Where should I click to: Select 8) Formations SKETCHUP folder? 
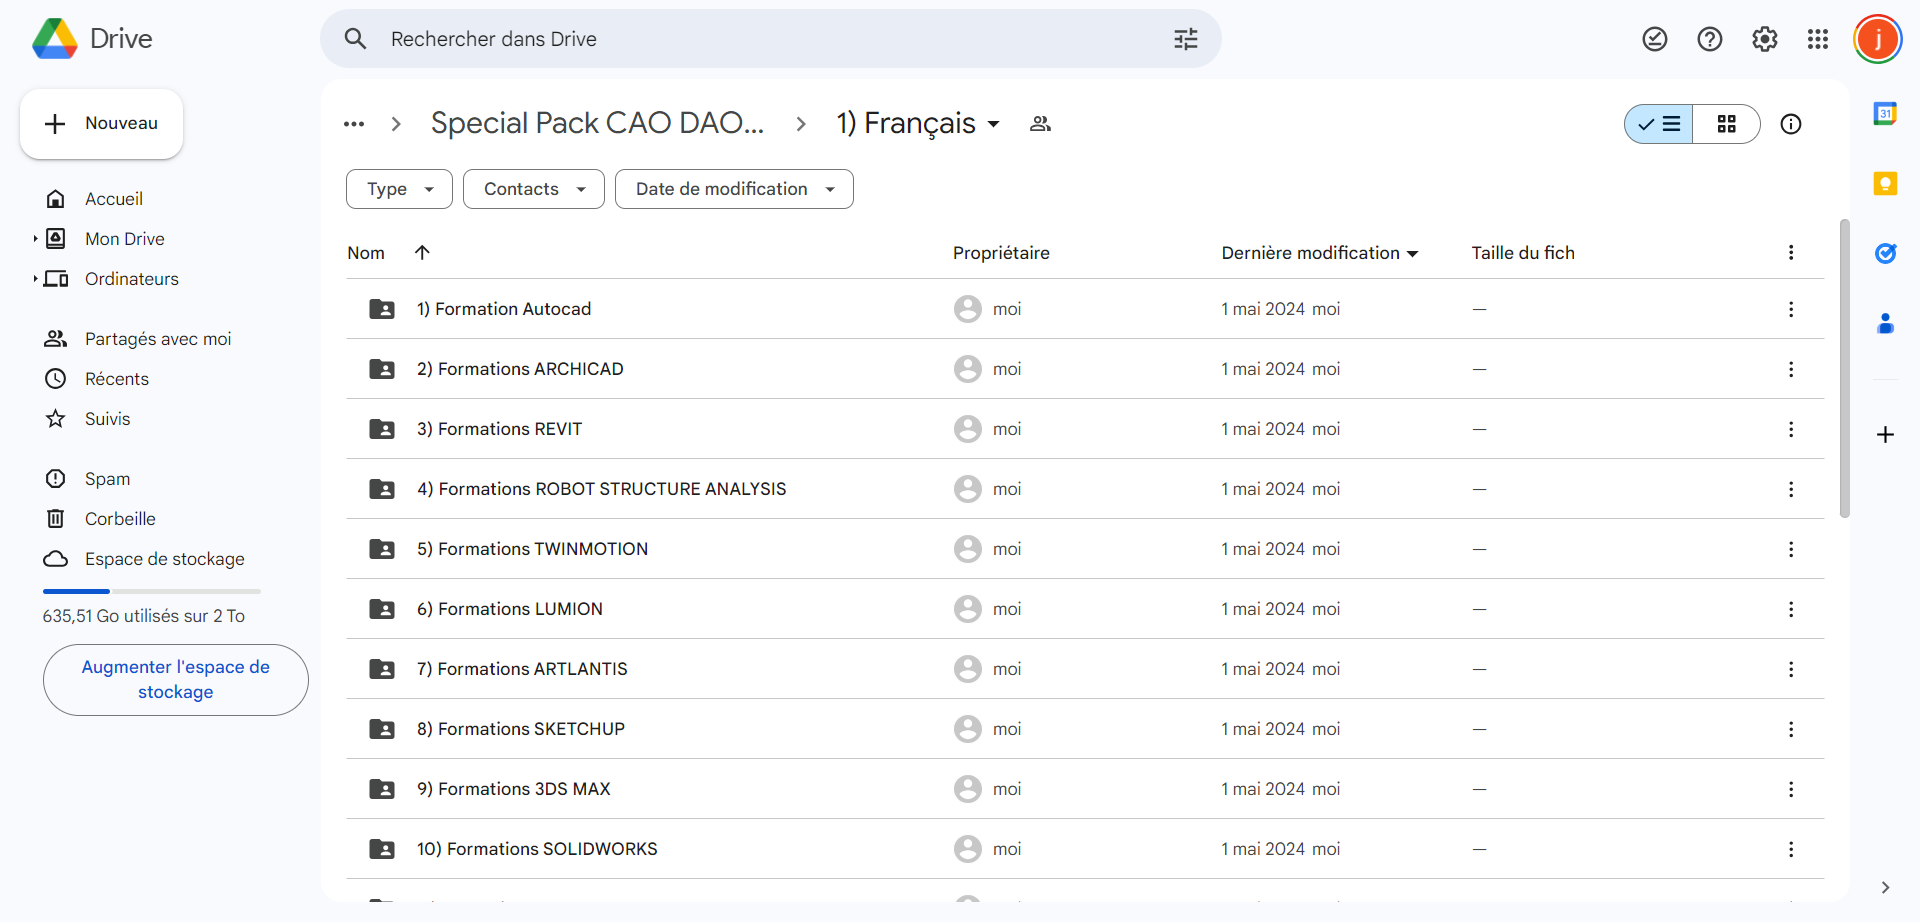click(x=1085, y=729)
